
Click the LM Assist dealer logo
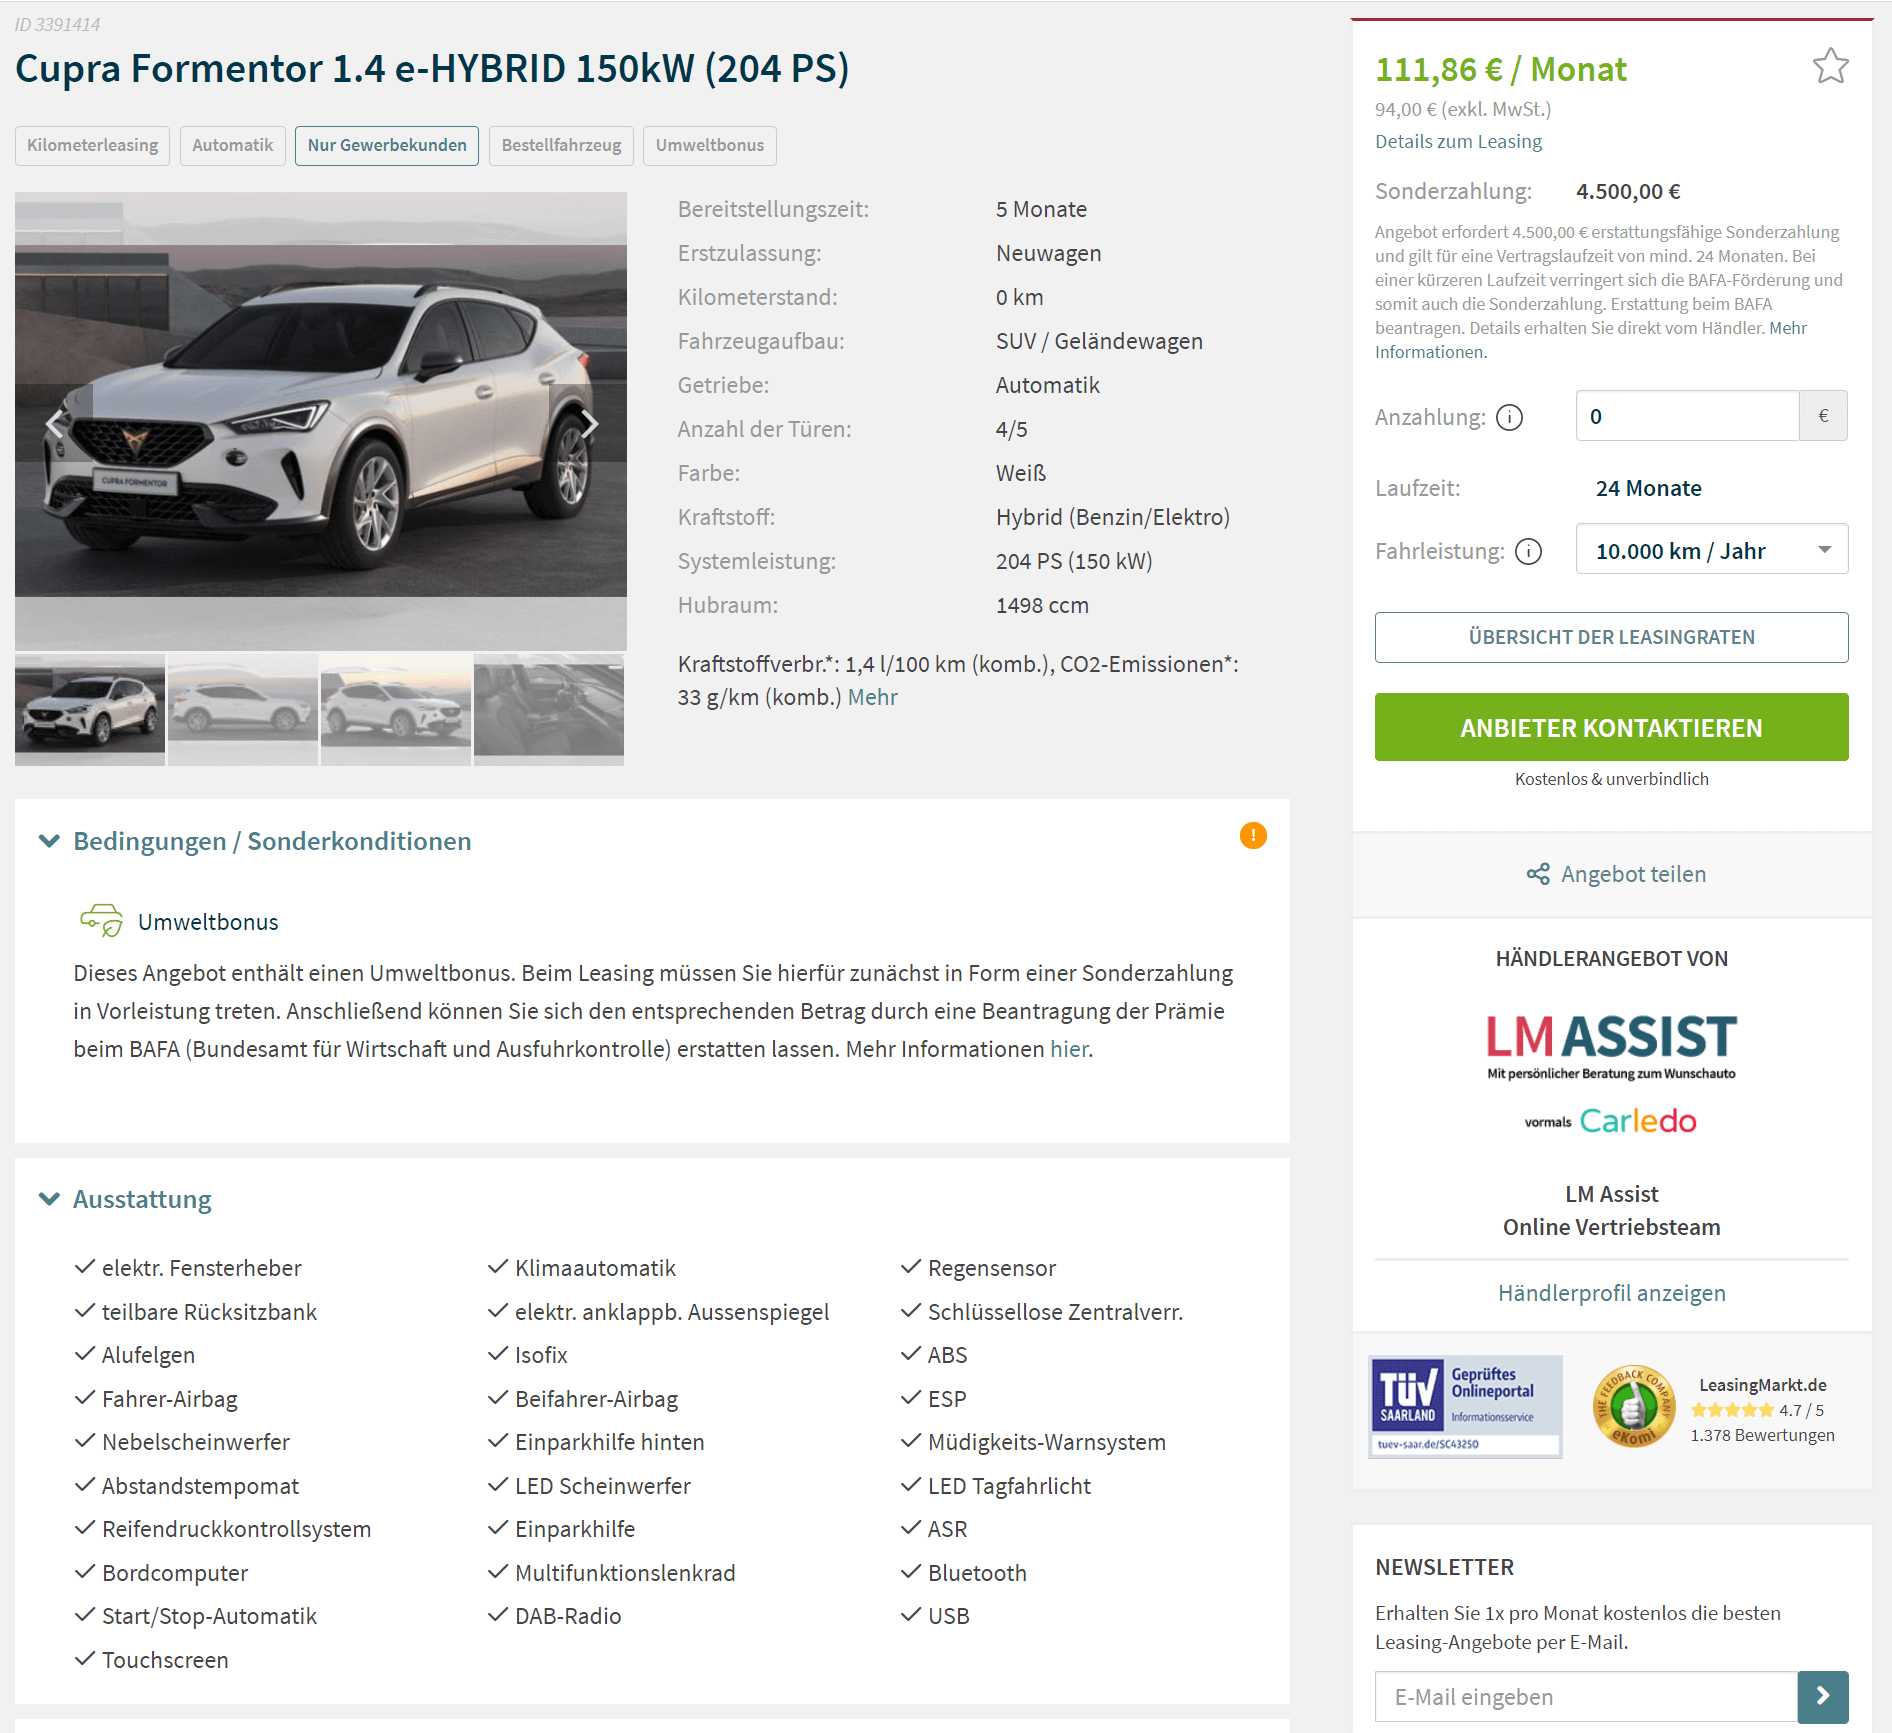click(x=1611, y=1046)
